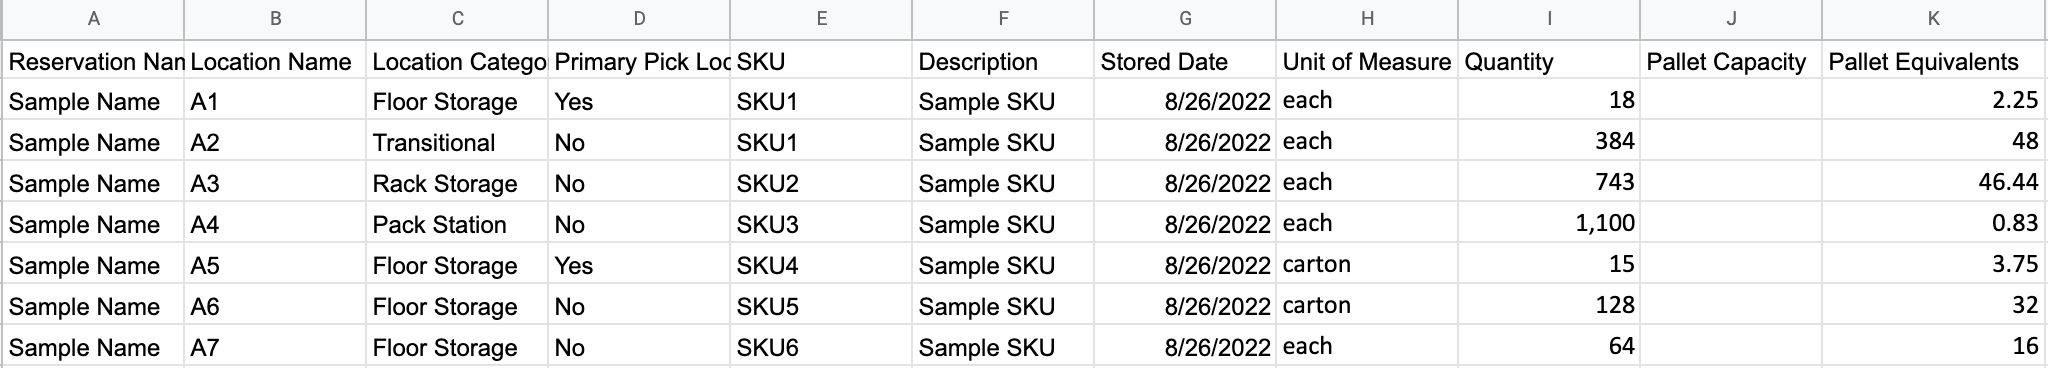This screenshot has width=2048, height=368.
Task: Select the Pallet Equivalents header cell
Action: click(x=1935, y=61)
